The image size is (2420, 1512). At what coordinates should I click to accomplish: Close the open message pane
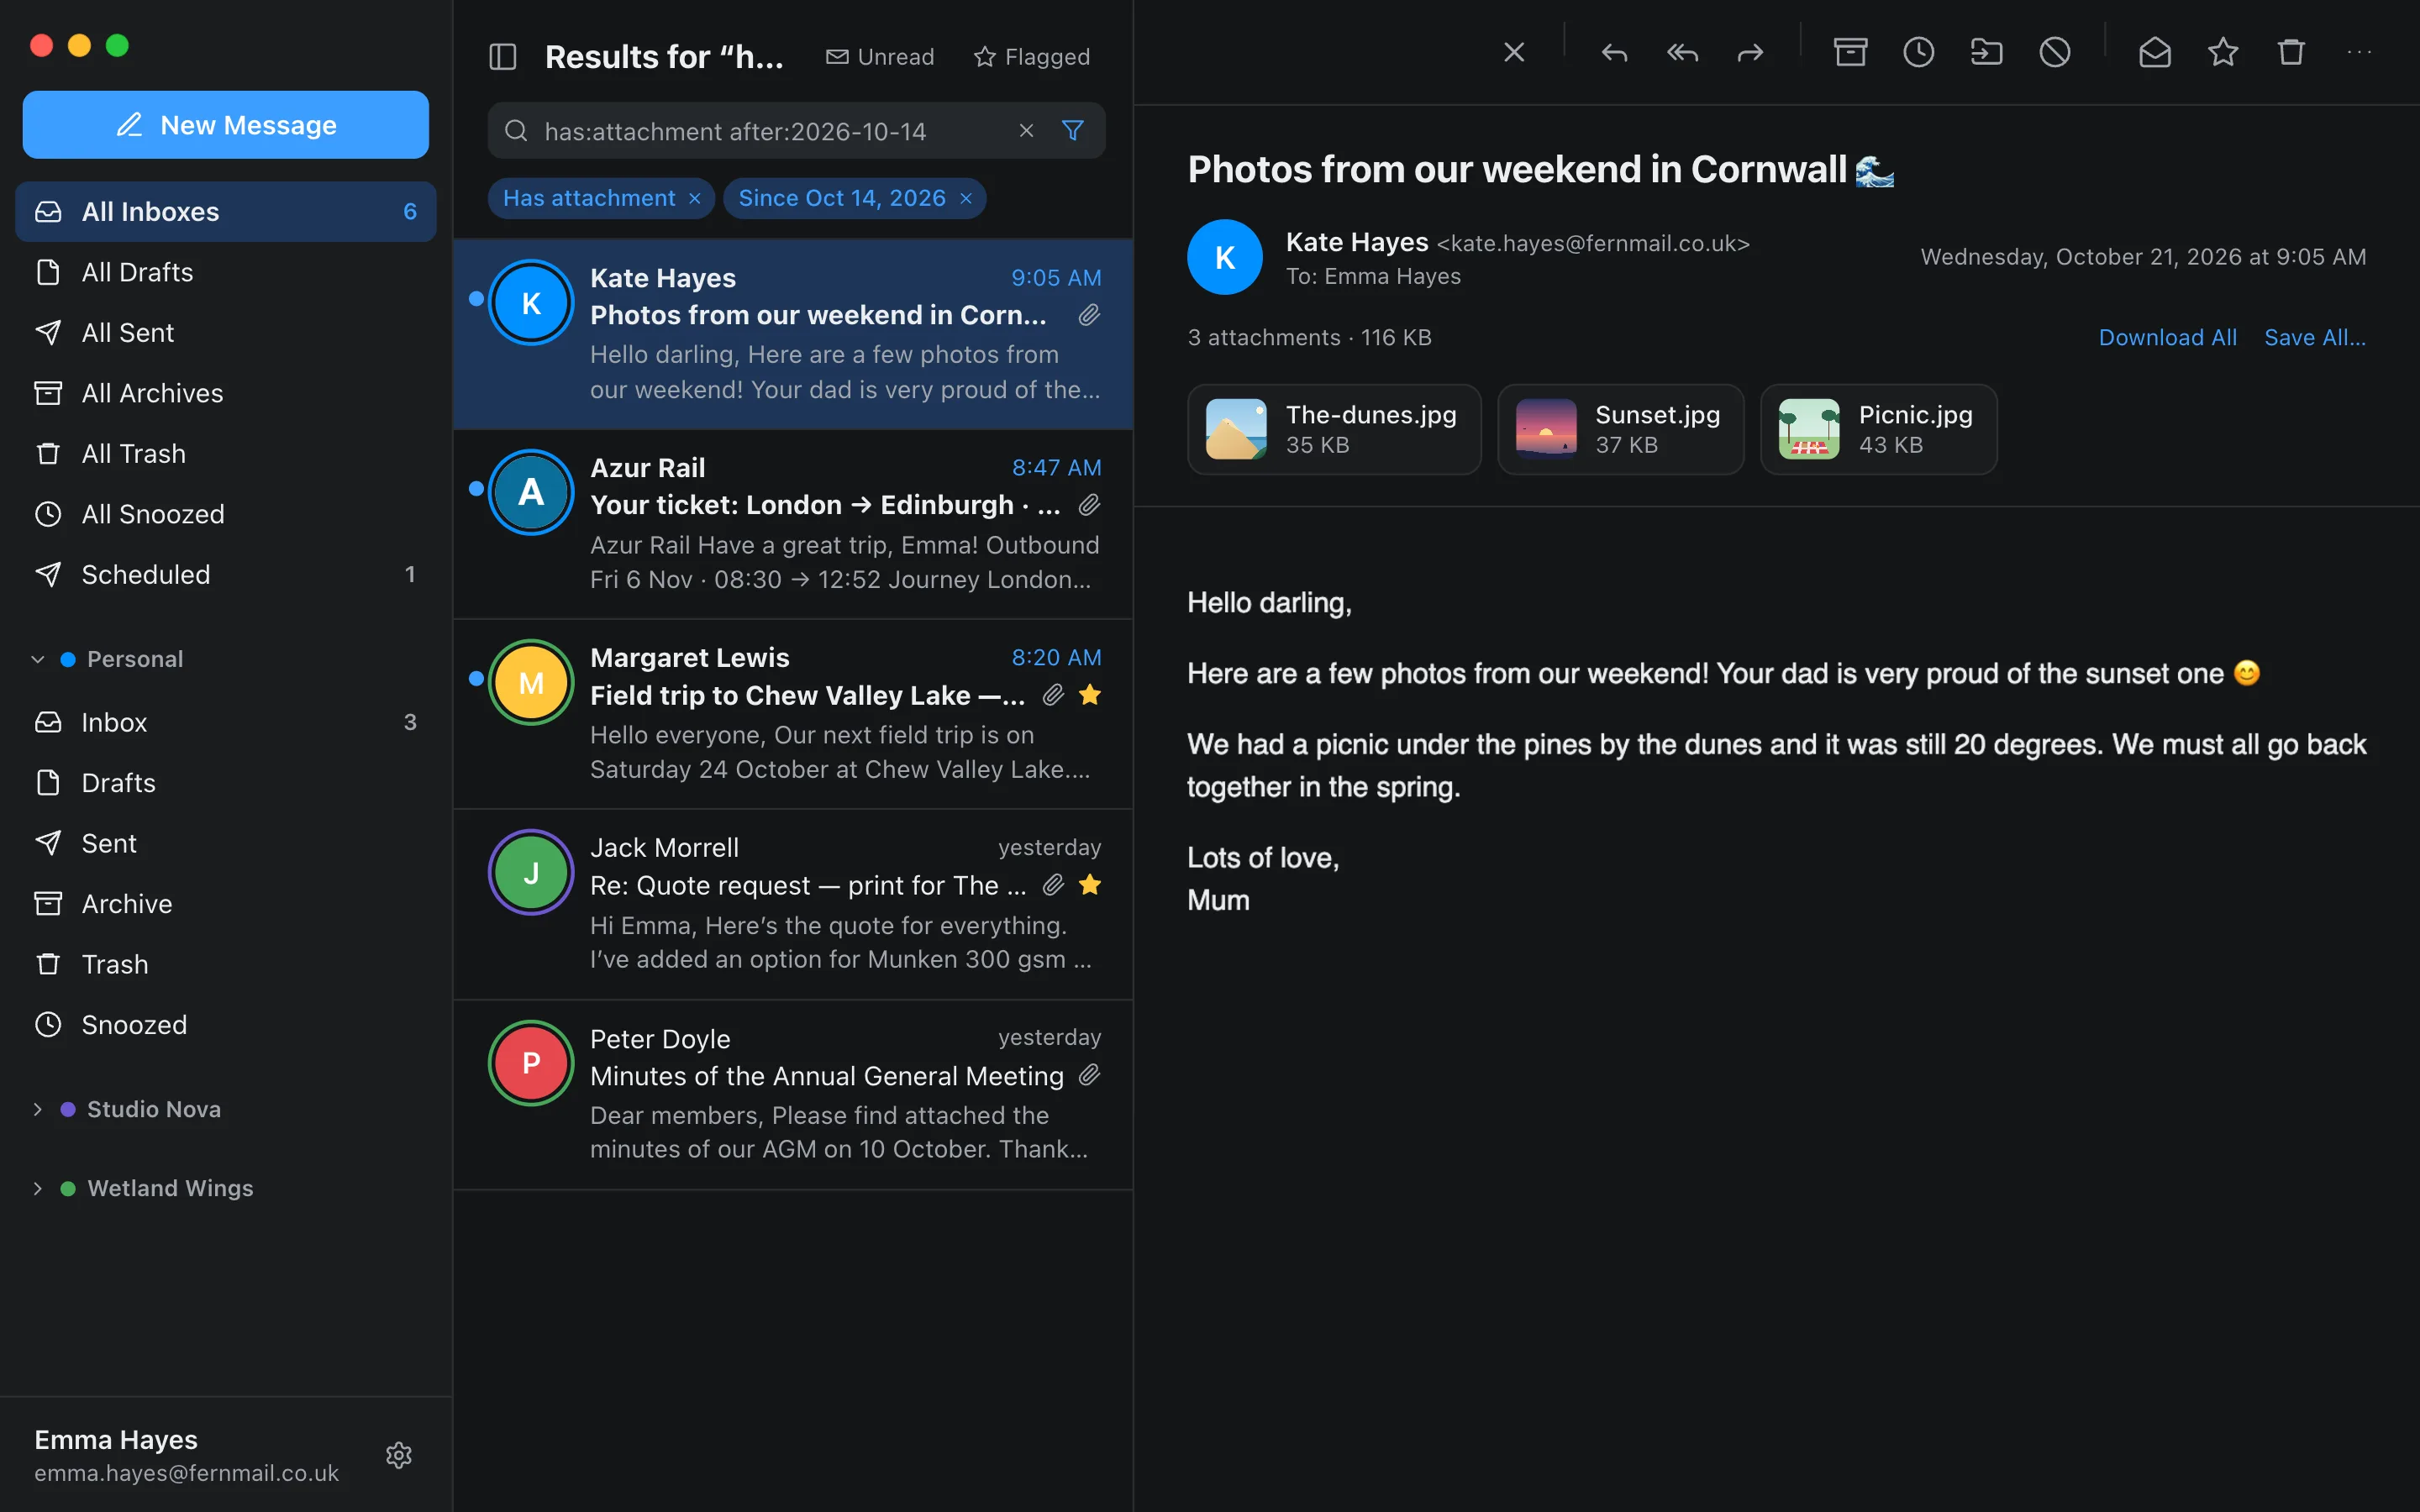(1514, 53)
